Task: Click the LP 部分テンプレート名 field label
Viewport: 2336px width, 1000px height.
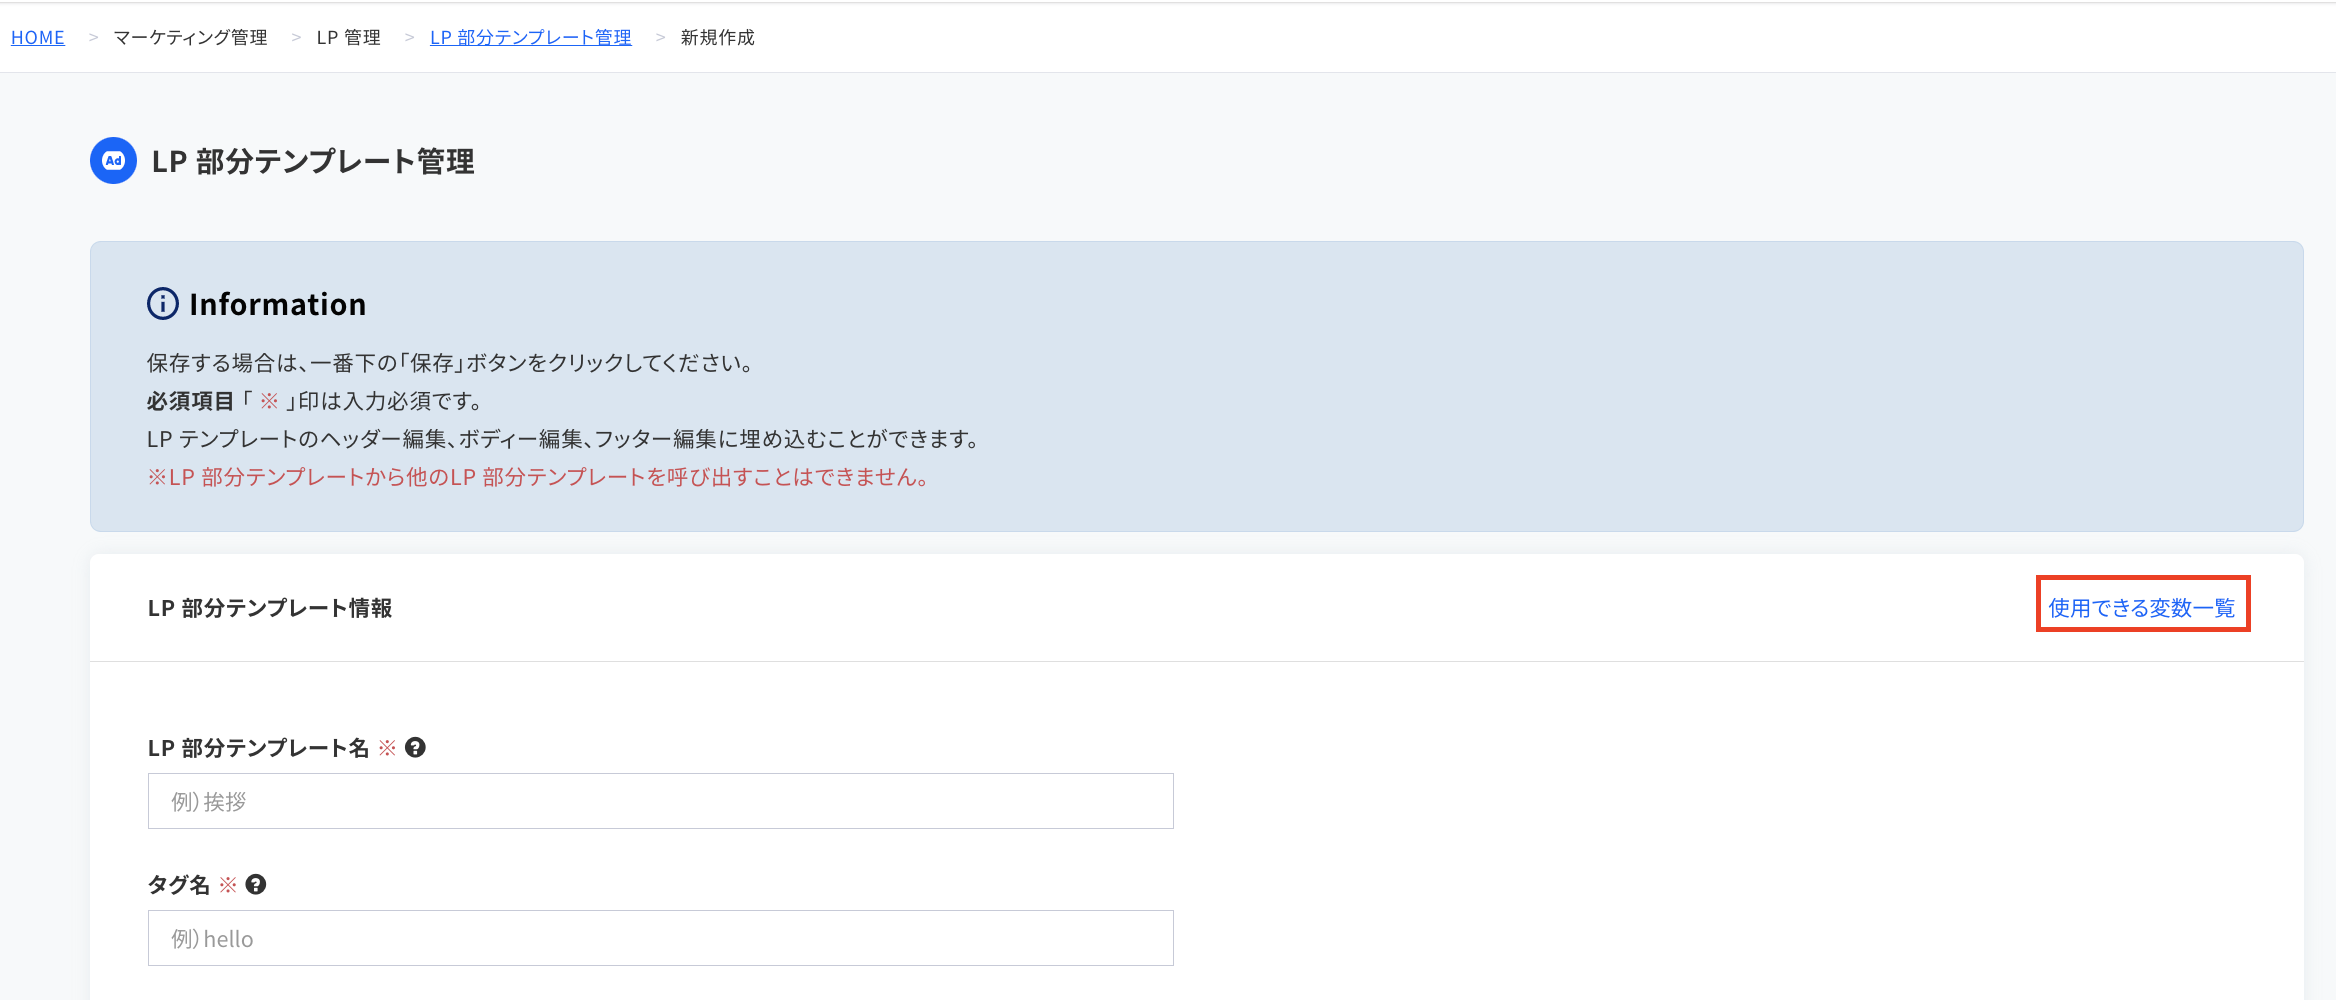Action: click(259, 748)
